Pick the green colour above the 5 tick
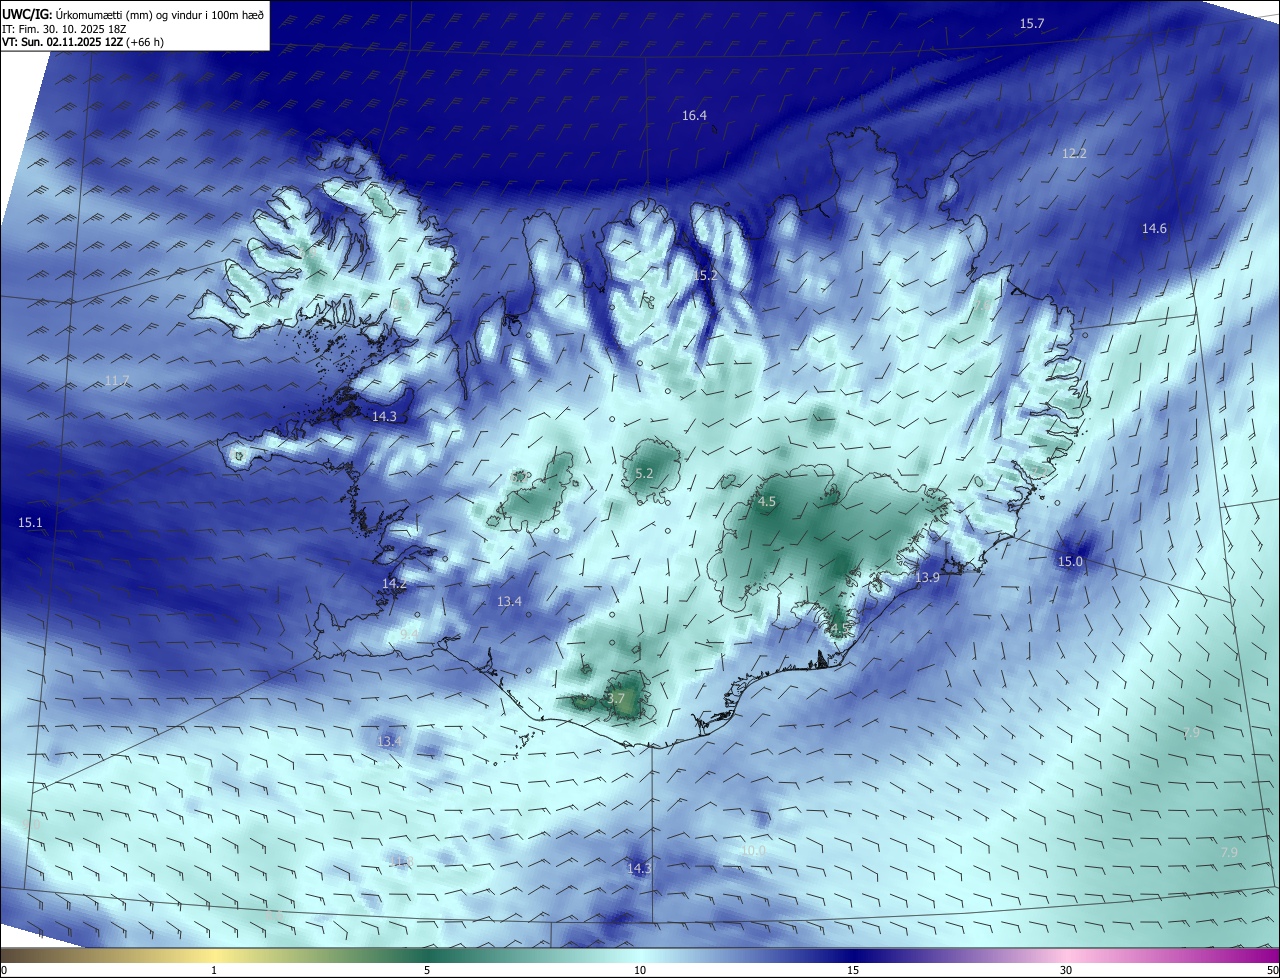 427,955
